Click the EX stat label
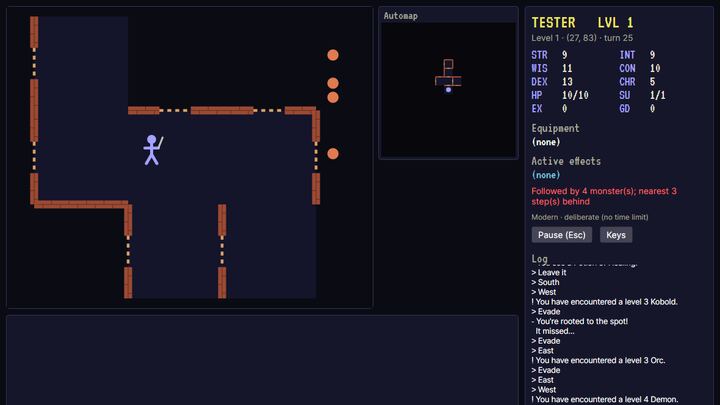Screen dimensions: 720x405 point(537,108)
